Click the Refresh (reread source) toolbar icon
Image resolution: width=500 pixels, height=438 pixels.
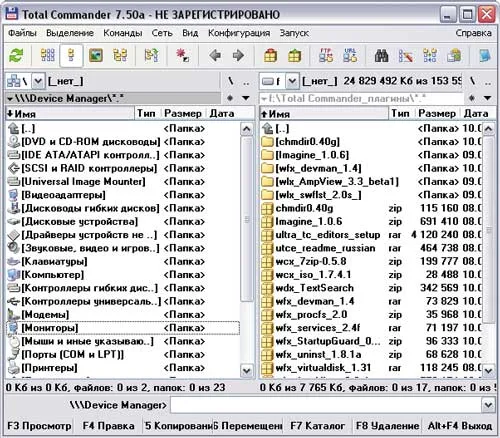coord(16,55)
